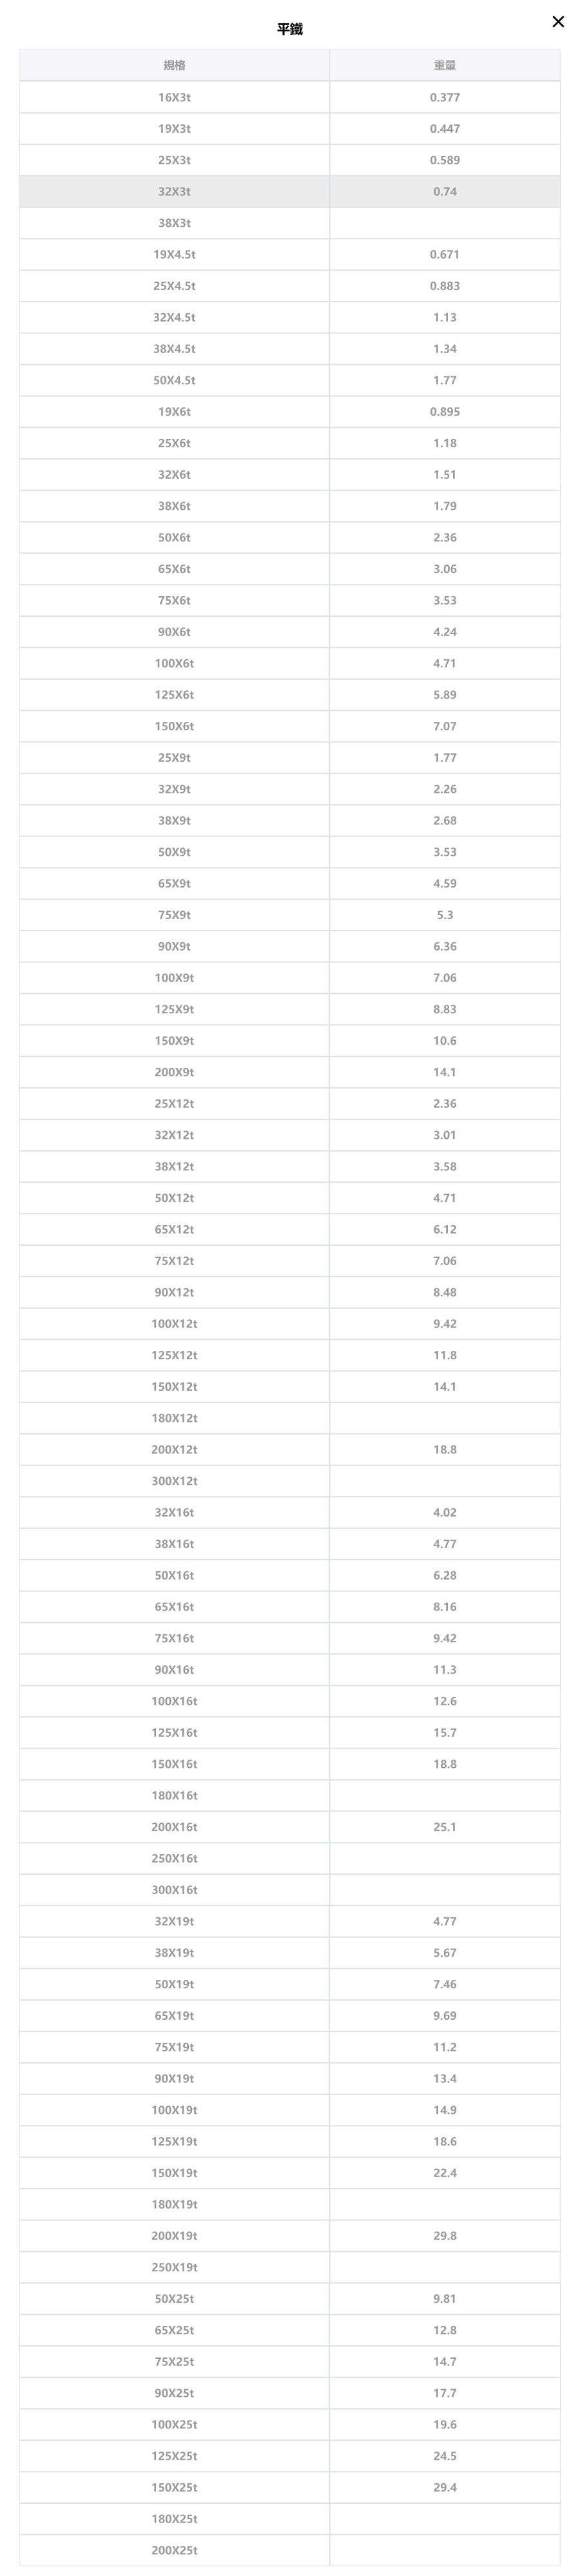Click the 200X9t row

(x=290, y=1072)
